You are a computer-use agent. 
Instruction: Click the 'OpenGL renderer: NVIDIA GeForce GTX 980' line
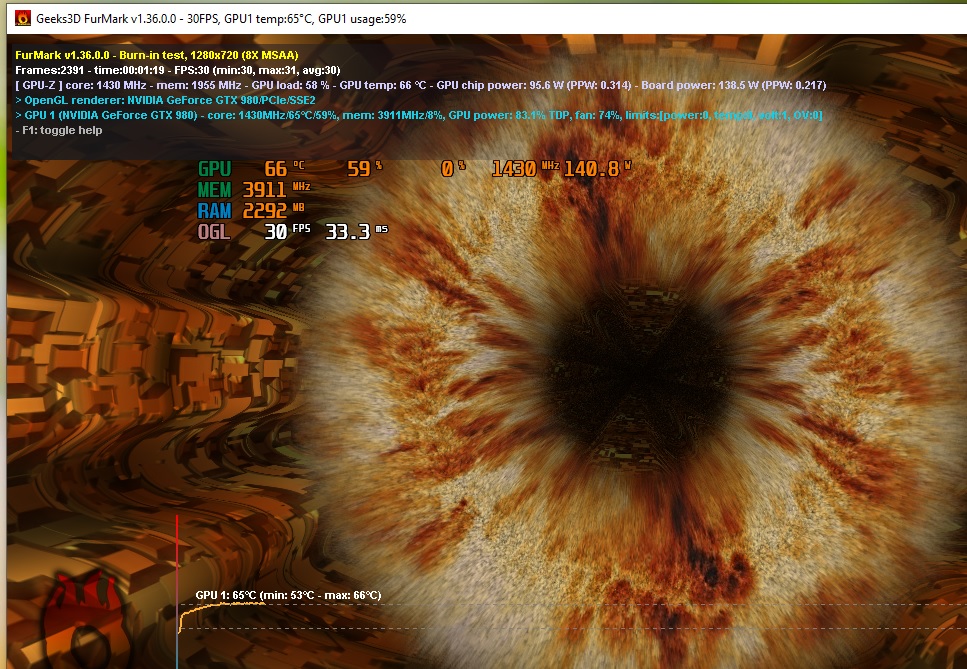pos(165,100)
